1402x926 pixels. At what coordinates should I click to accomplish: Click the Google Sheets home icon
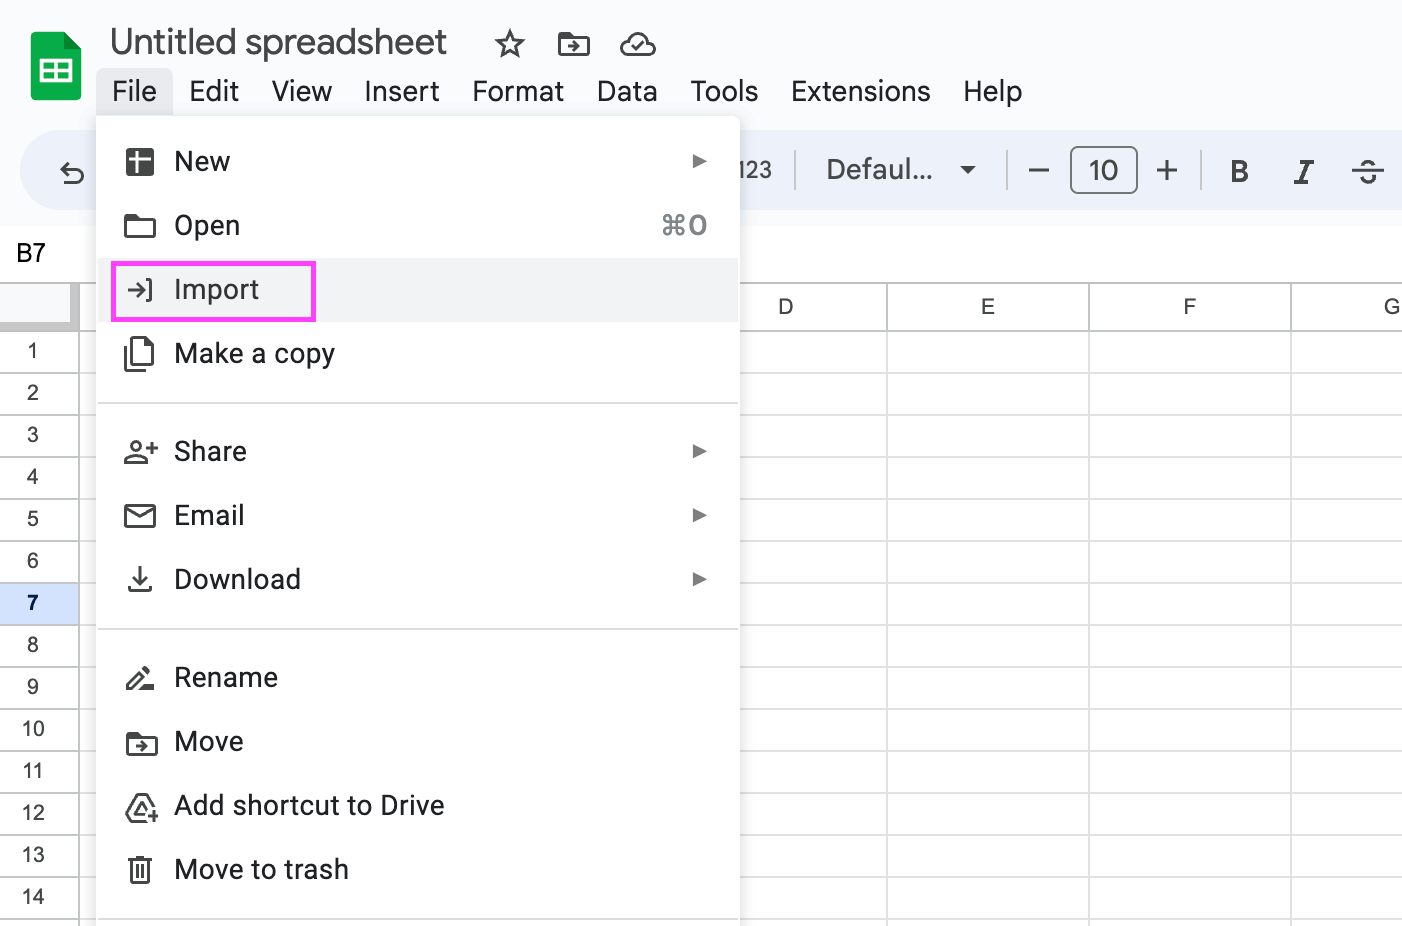pyautogui.click(x=56, y=65)
